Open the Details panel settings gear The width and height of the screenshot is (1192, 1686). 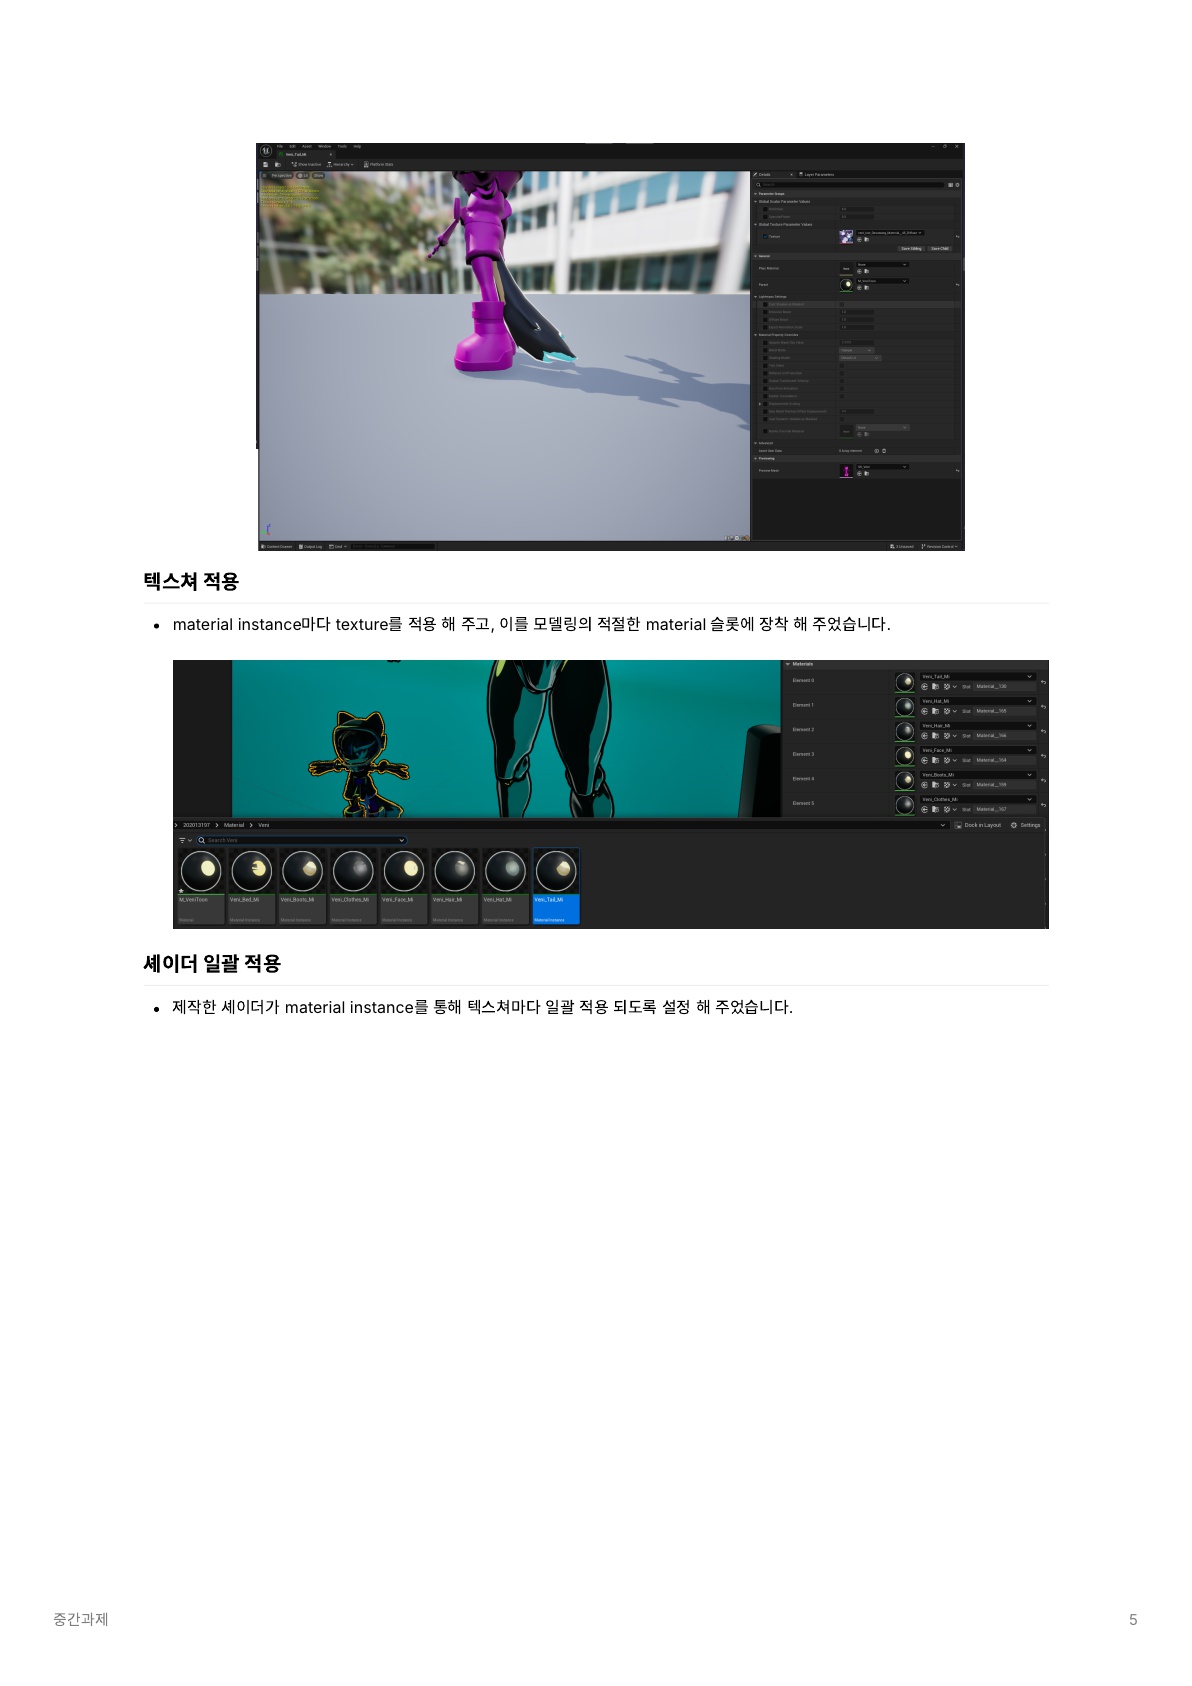click(957, 185)
